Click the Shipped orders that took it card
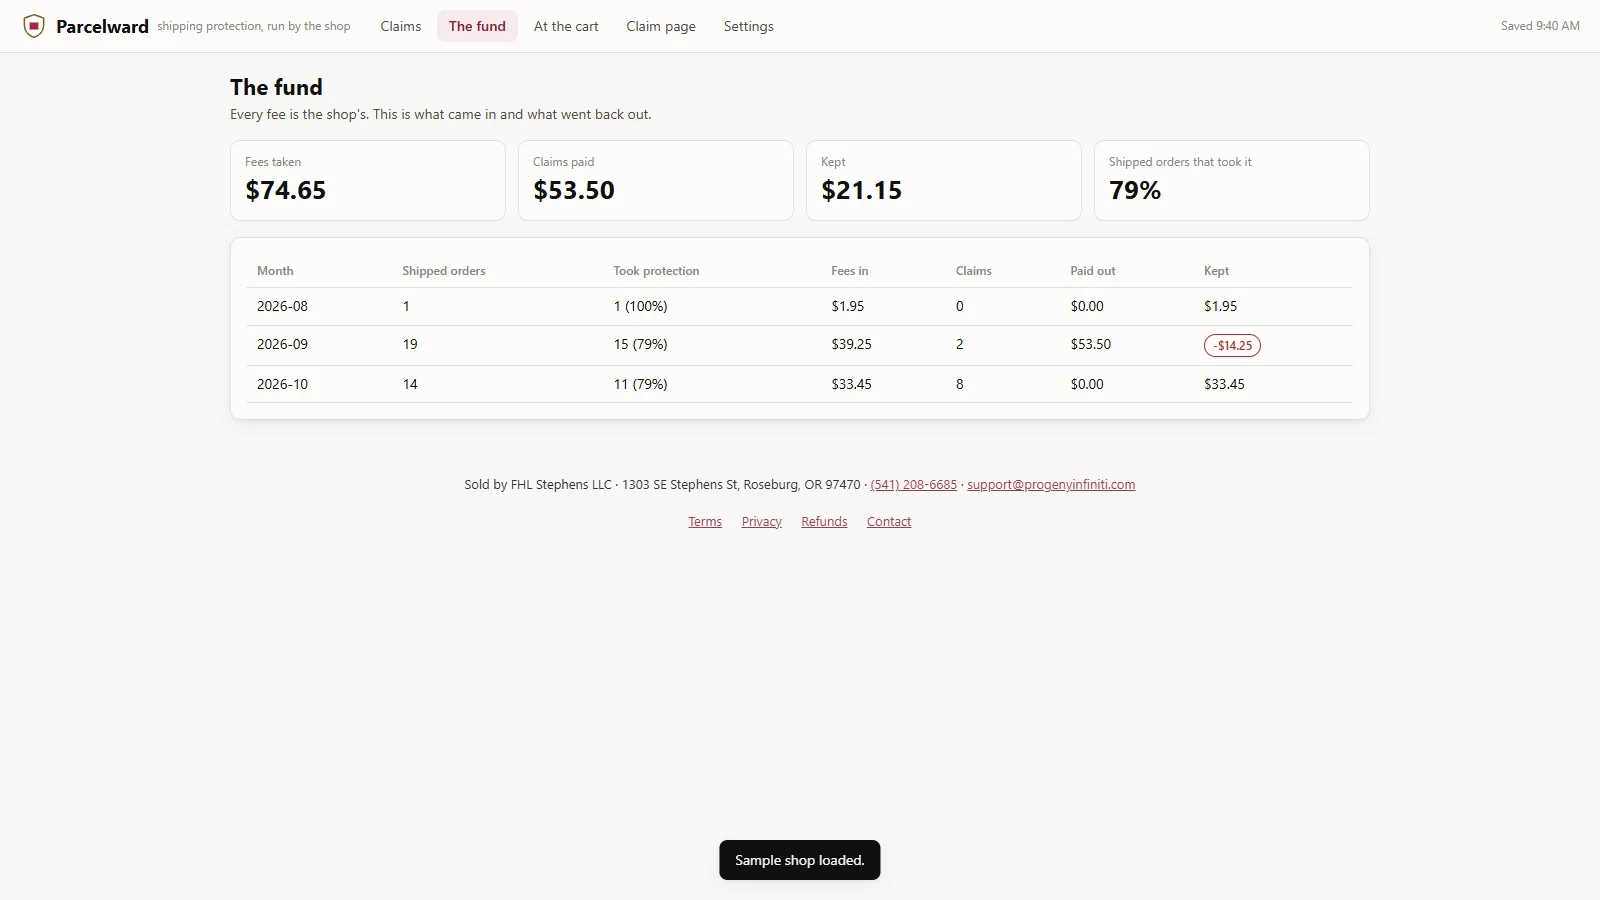Screen dimensions: 1600x900 point(1232,181)
